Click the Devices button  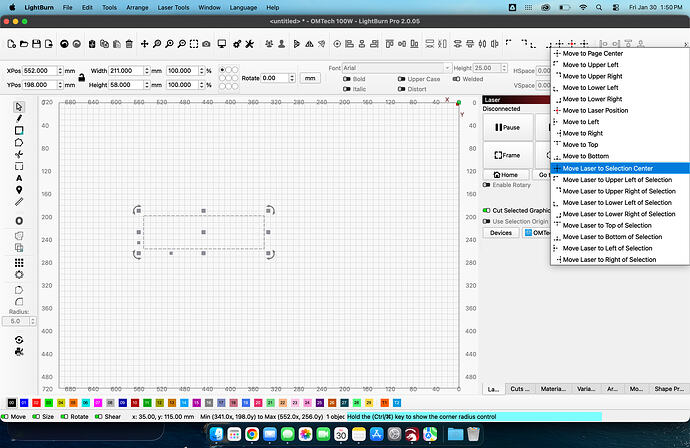[501, 233]
